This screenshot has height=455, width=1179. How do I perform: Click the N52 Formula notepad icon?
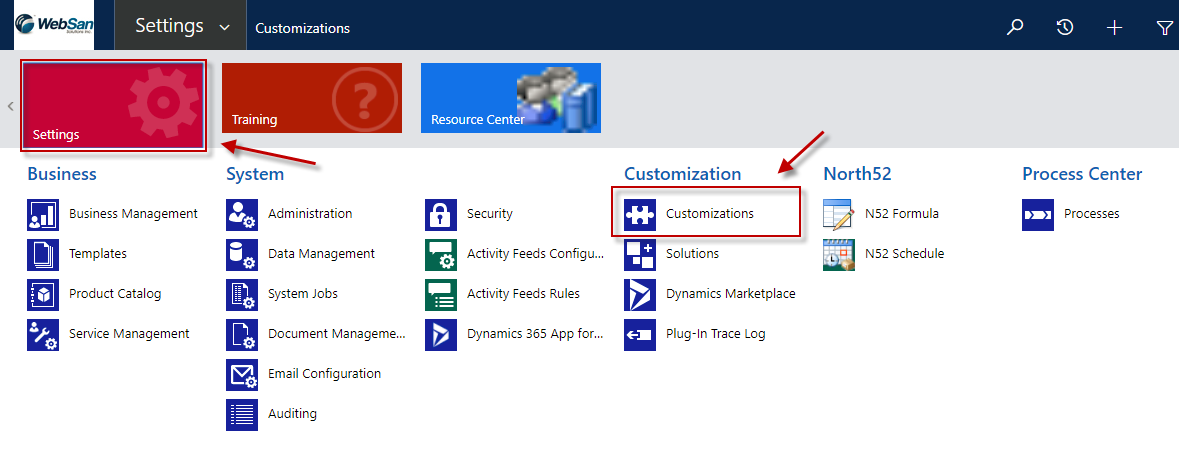tap(839, 214)
